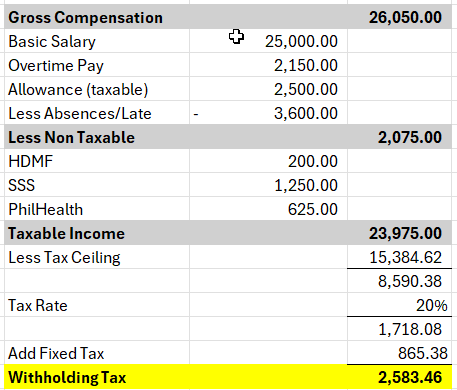Select the 25,000.00 basic salary amount

268,41
